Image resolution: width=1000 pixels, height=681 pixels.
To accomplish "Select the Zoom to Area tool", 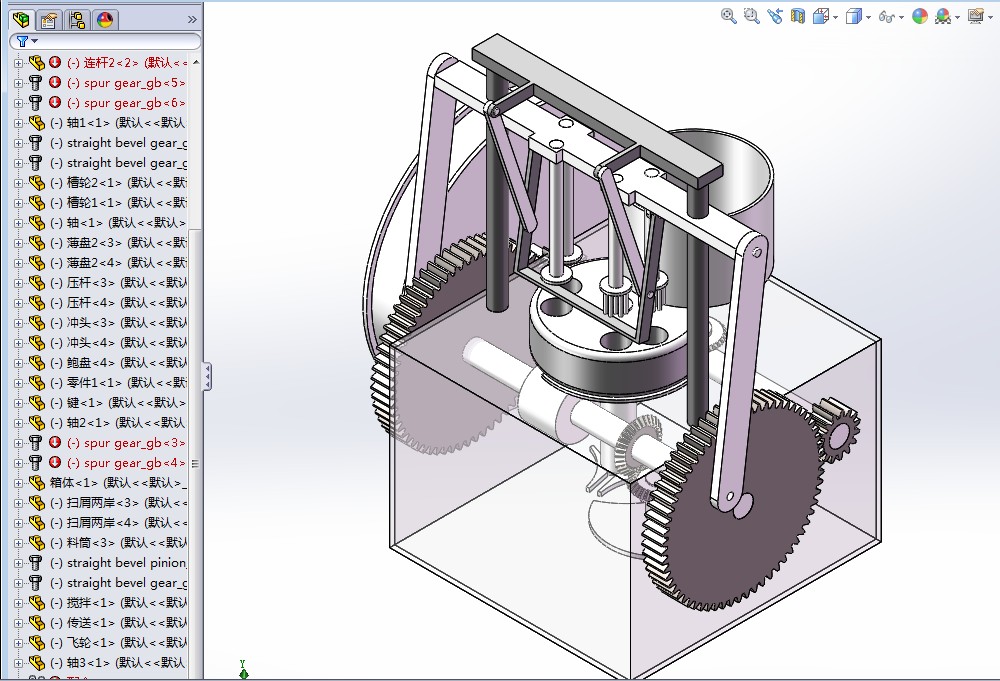I will pos(751,16).
